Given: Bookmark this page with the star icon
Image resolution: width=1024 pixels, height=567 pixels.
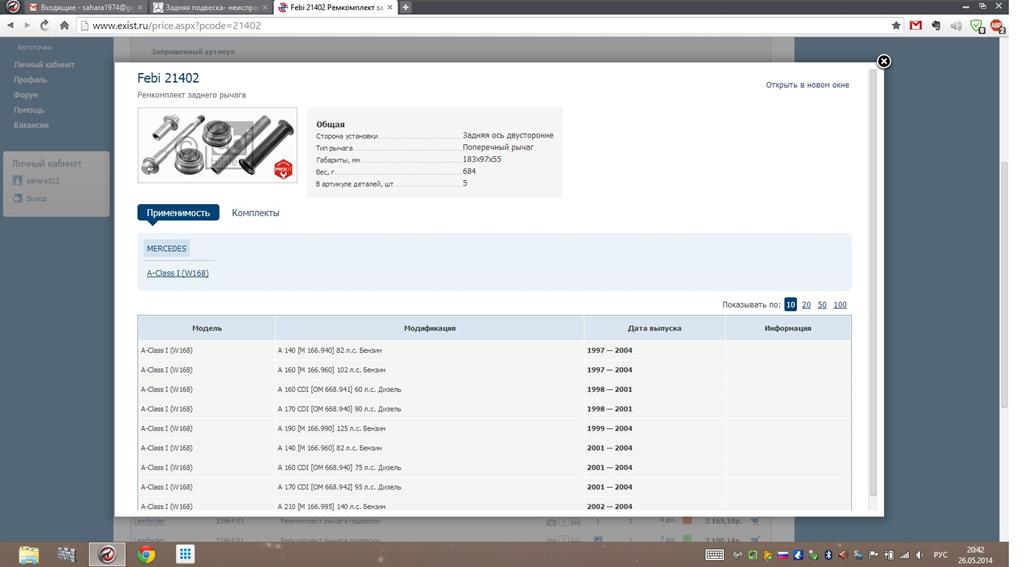Looking at the screenshot, I should [x=896, y=25].
